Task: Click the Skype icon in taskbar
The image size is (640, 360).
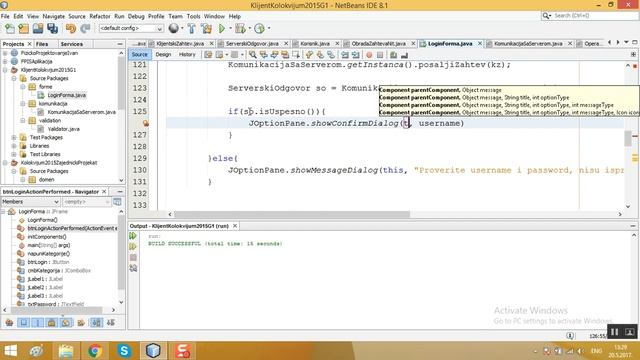Action: [124, 351]
